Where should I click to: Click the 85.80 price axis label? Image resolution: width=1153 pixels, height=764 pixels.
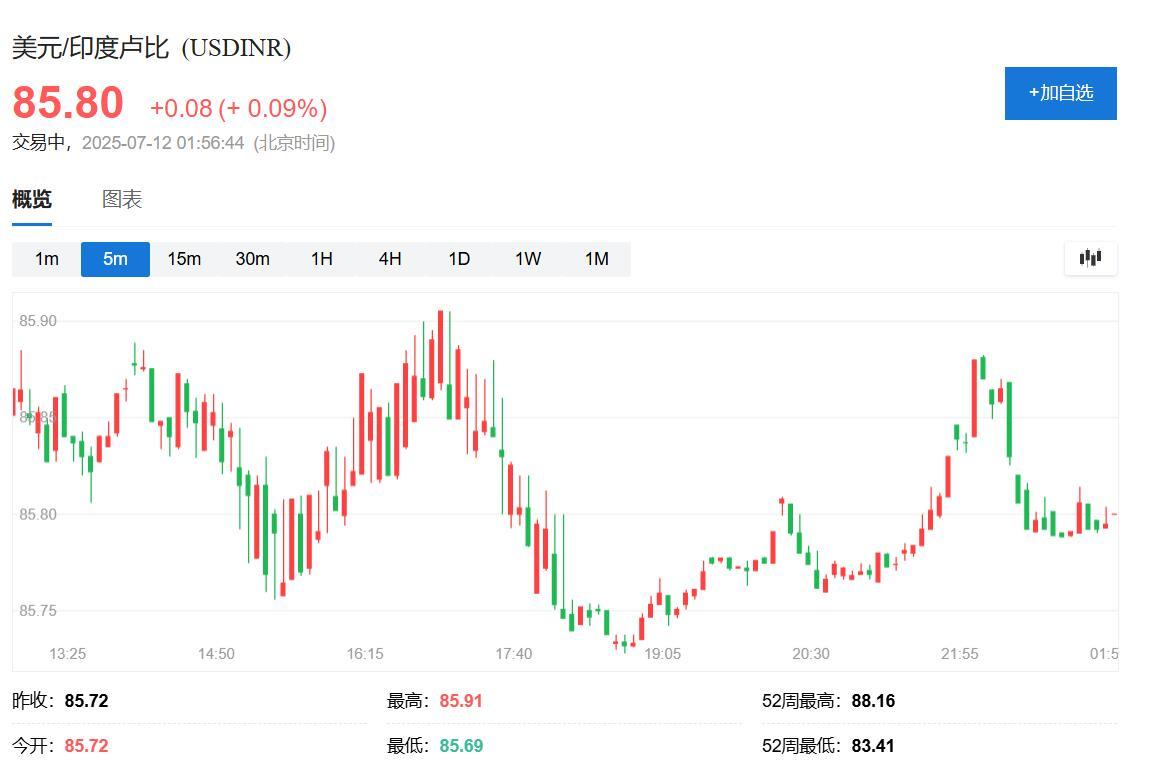click(x=38, y=514)
